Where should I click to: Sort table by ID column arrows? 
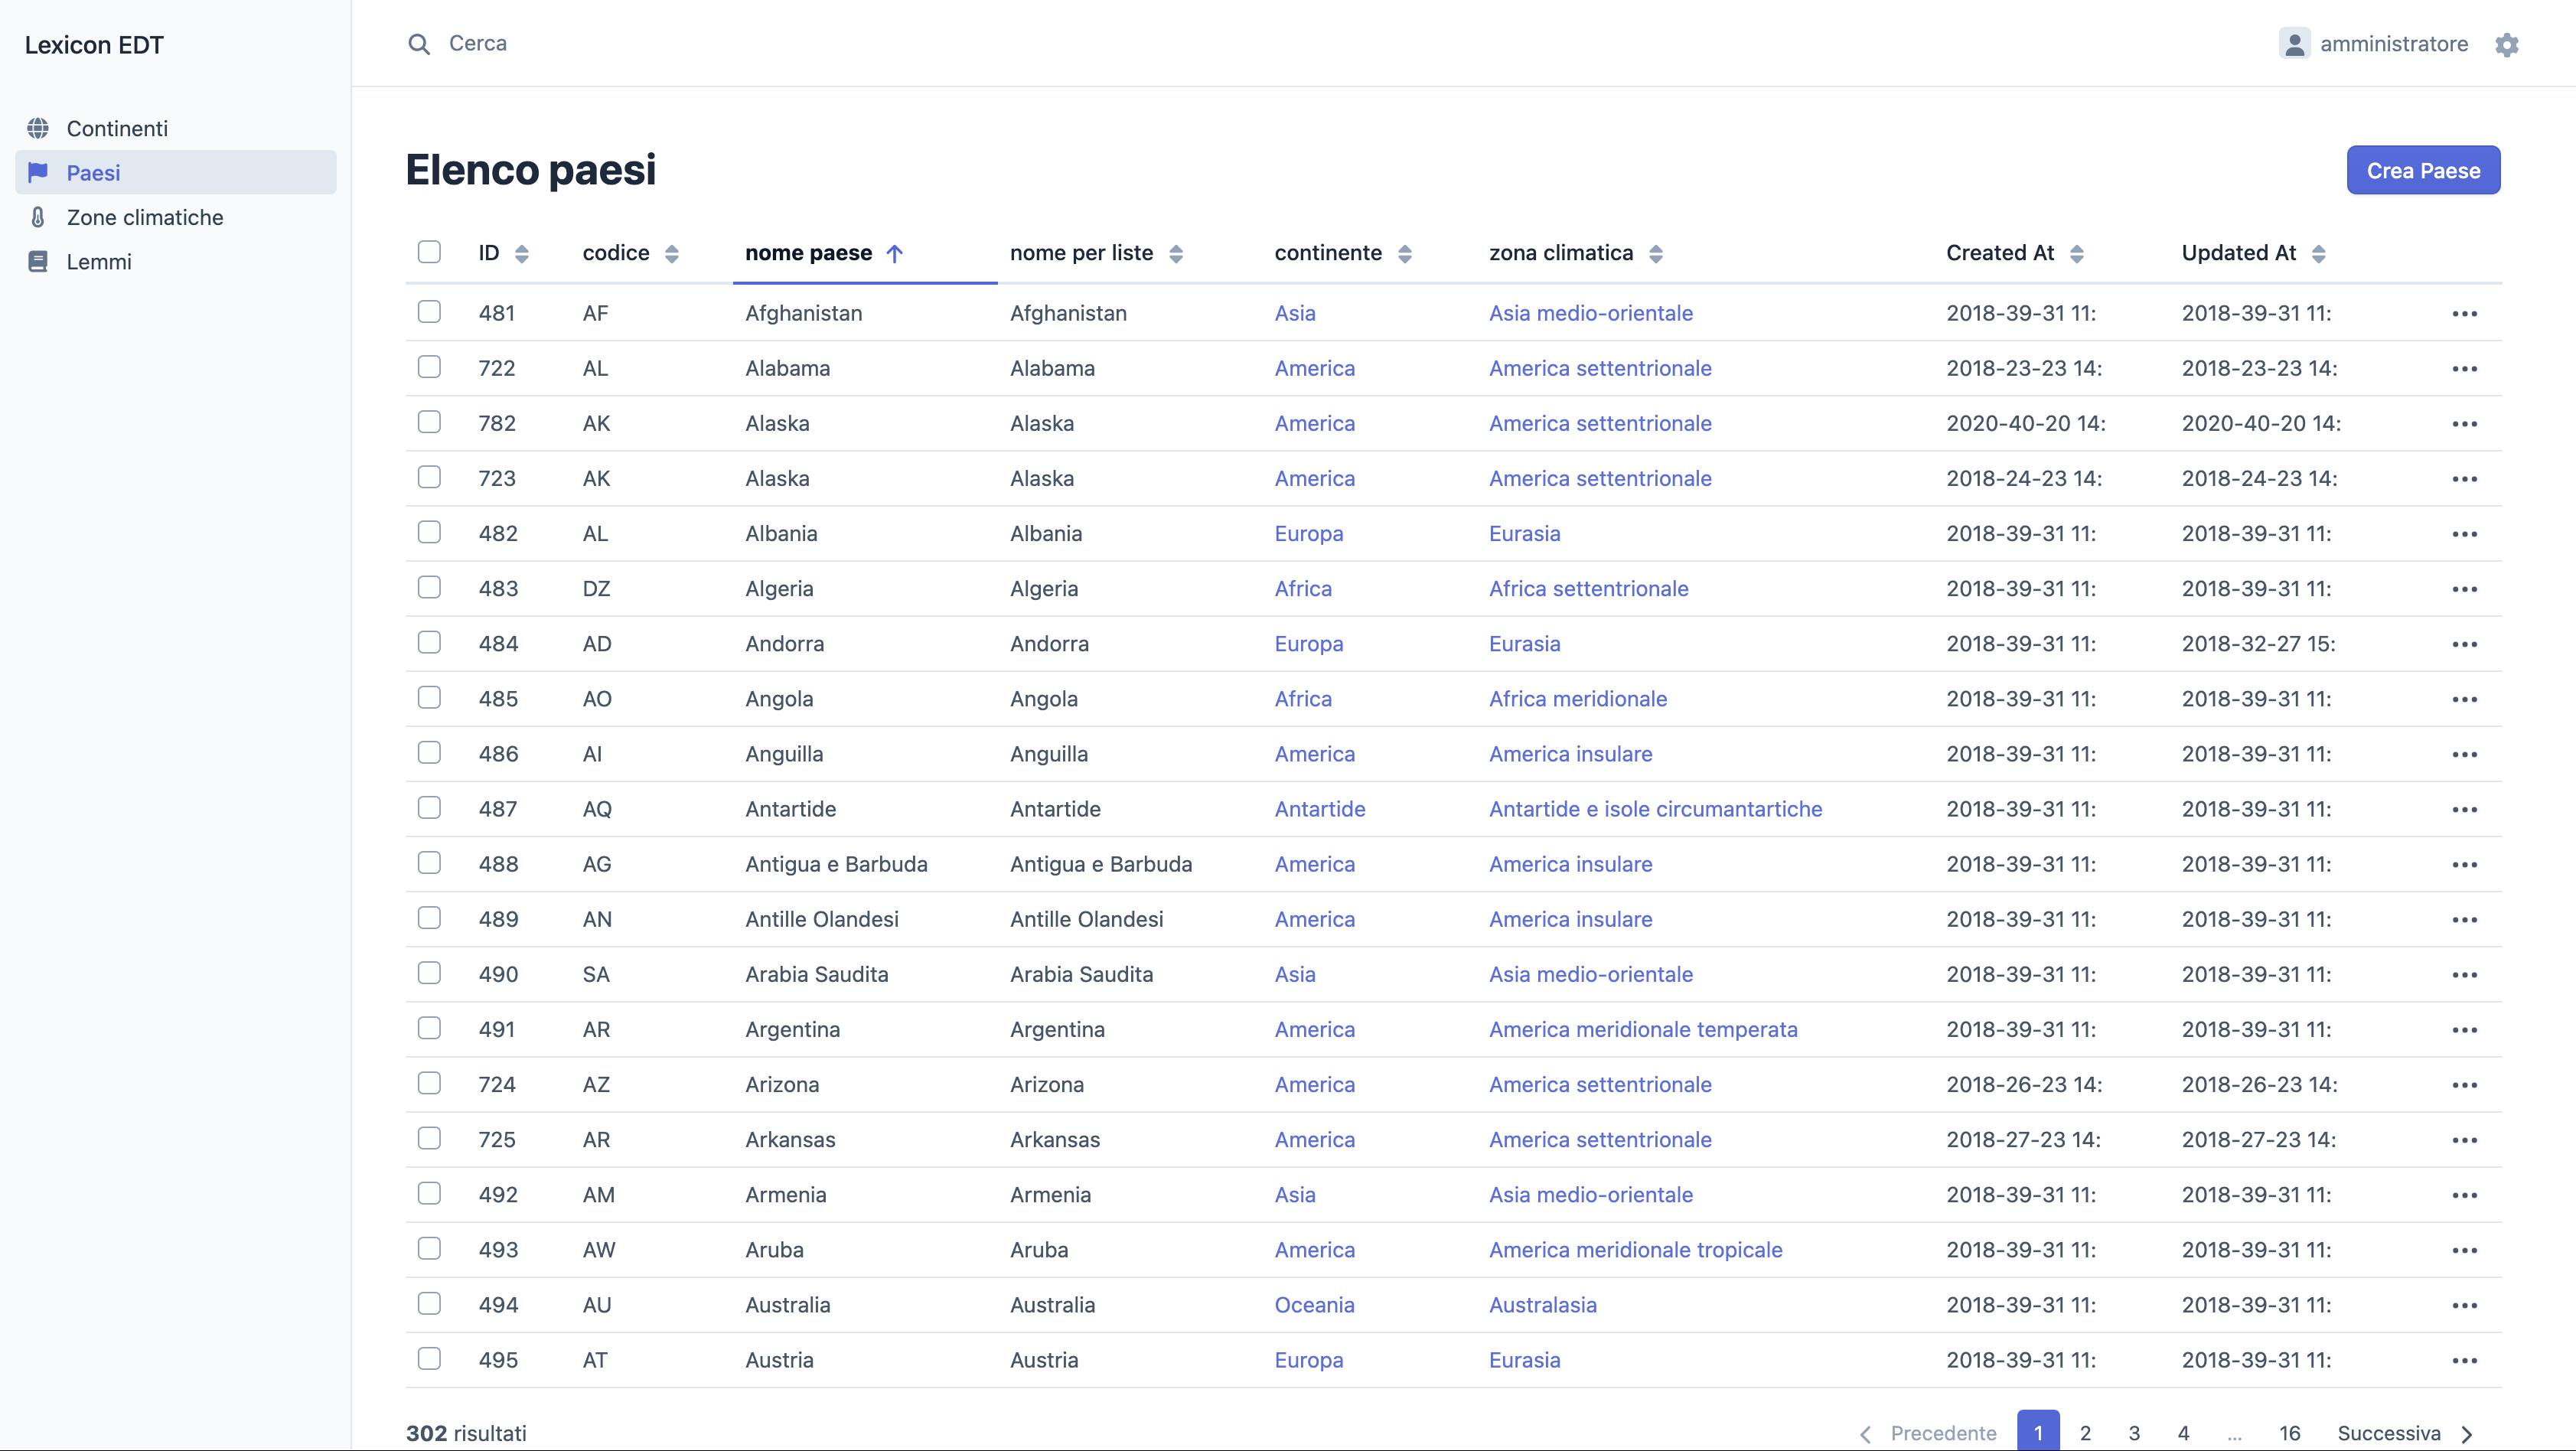[x=522, y=254]
